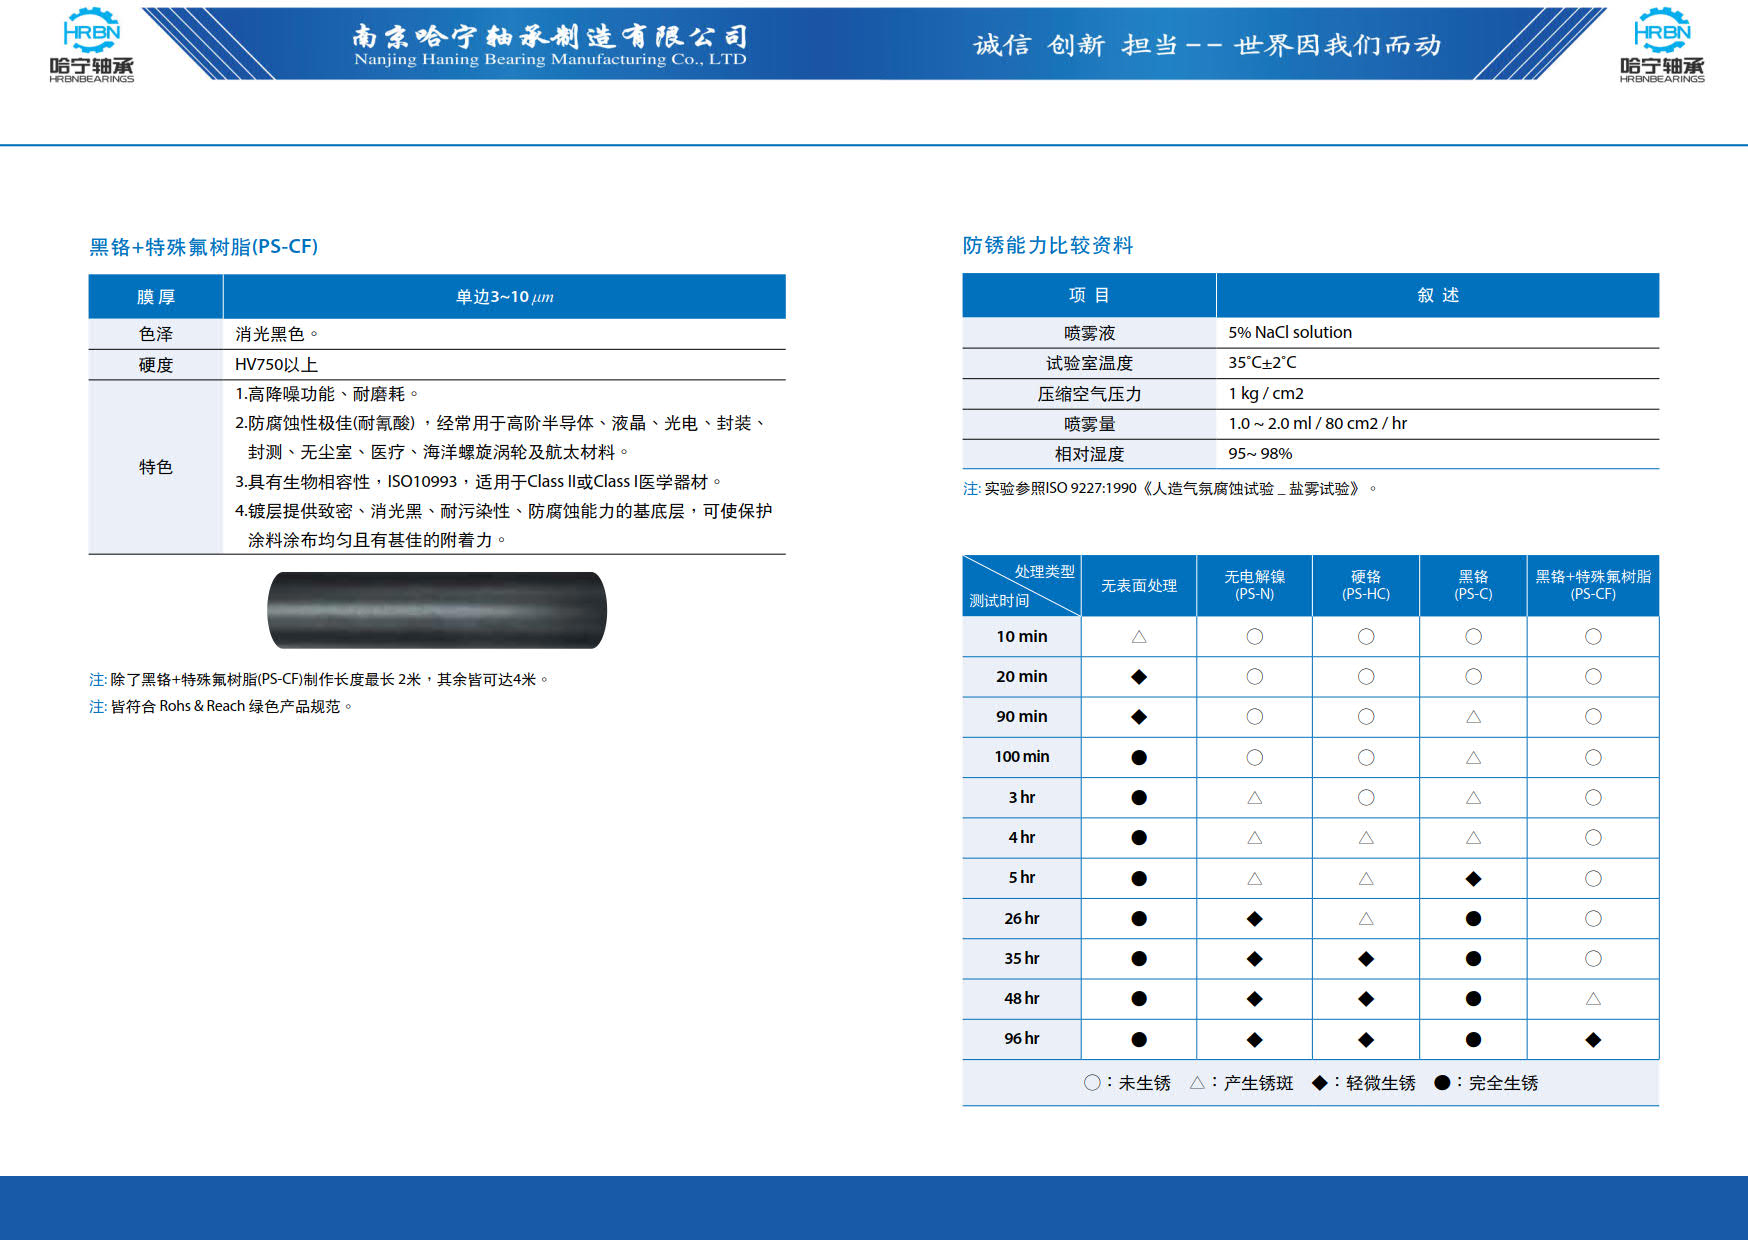
Task: Click the 处理类型 / 测试时间 corner header cell
Action: click(1021, 585)
